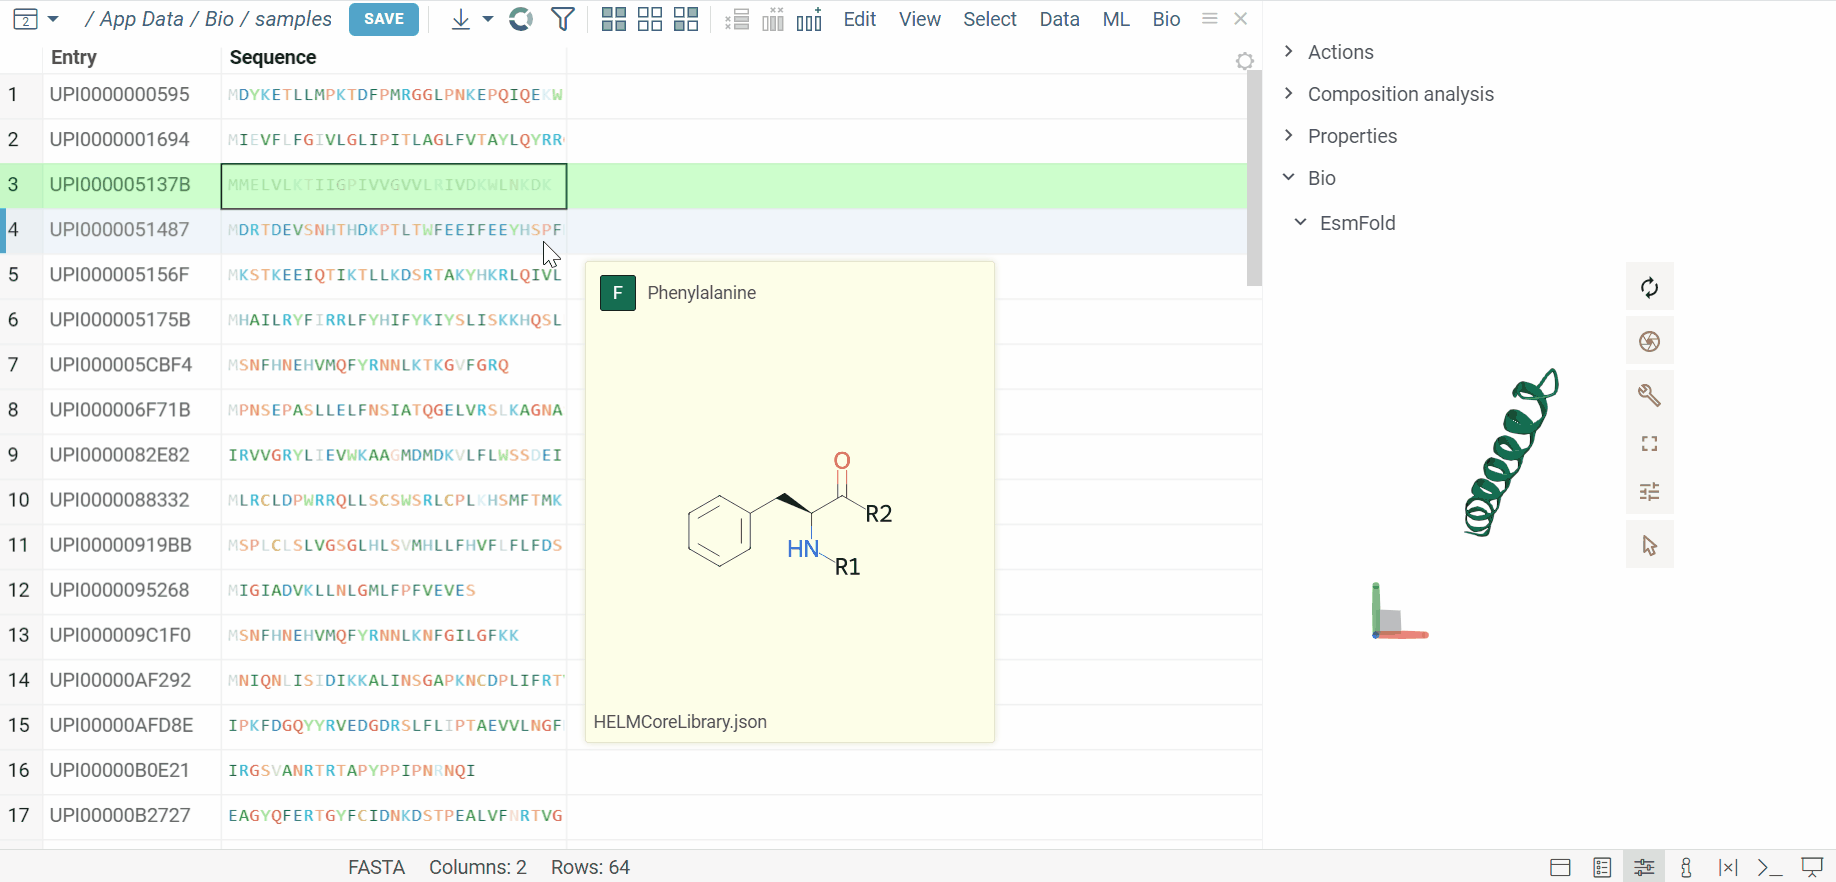Expand the Composition analysis panel
The height and width of the screenshot is (882, 1836).
click(x=1400, y=94)
